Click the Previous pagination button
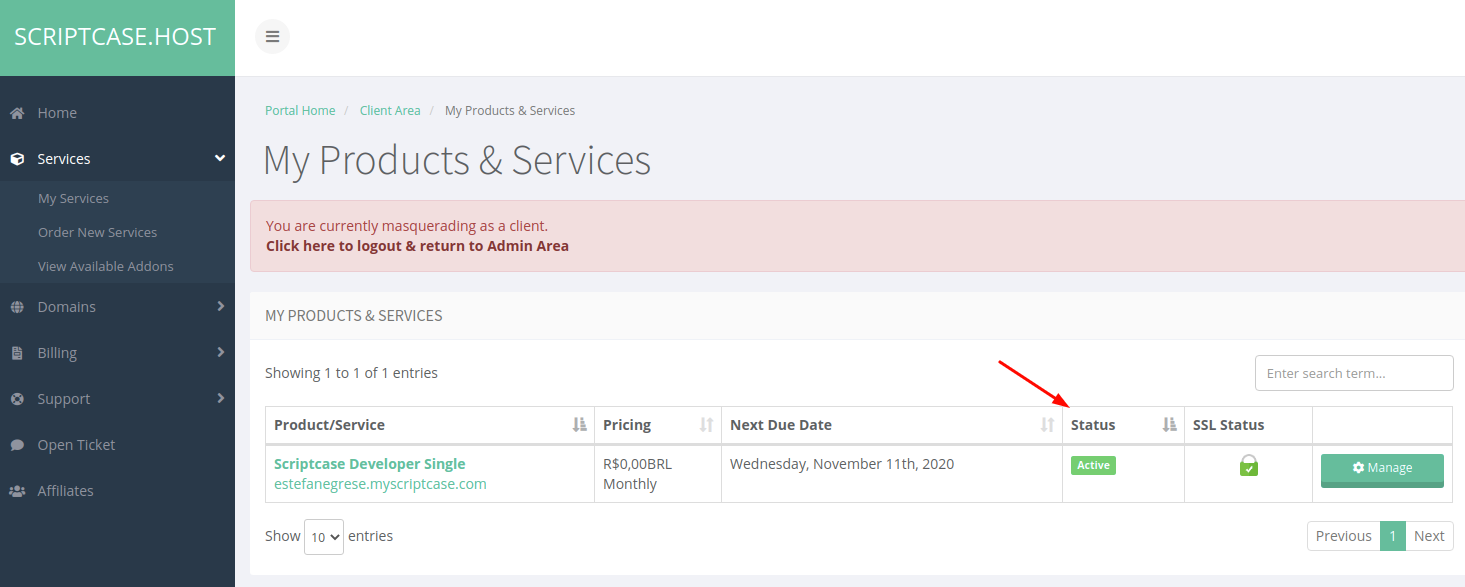Image resolution: width=1465 pixels, height=587 pixels. [x=1343, y=536]
